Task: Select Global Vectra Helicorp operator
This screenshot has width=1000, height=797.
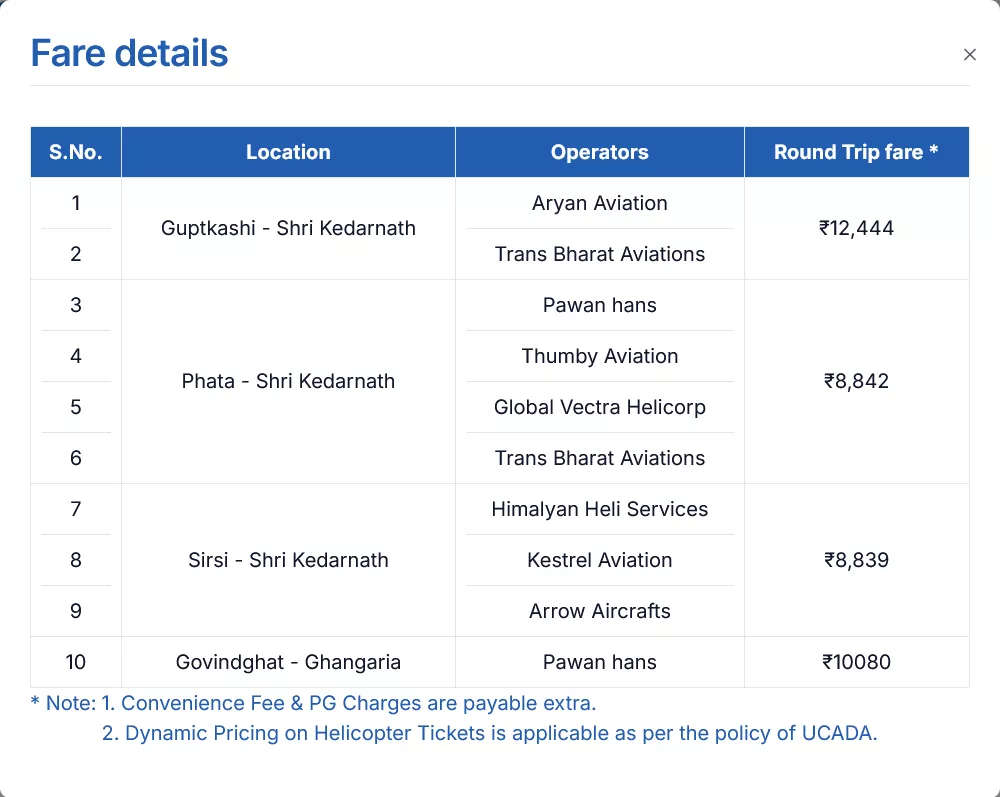Action: (x=599, y=407)
